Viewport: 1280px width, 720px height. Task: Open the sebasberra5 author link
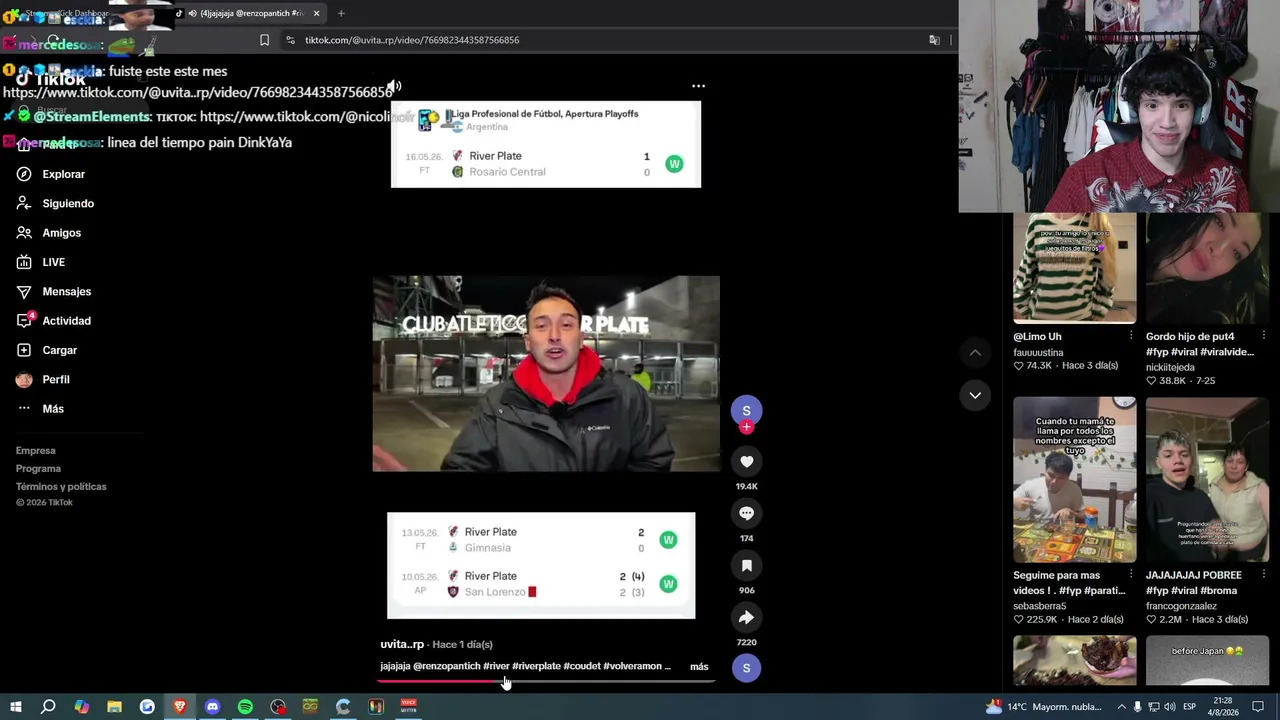[x=1040, y=606]
